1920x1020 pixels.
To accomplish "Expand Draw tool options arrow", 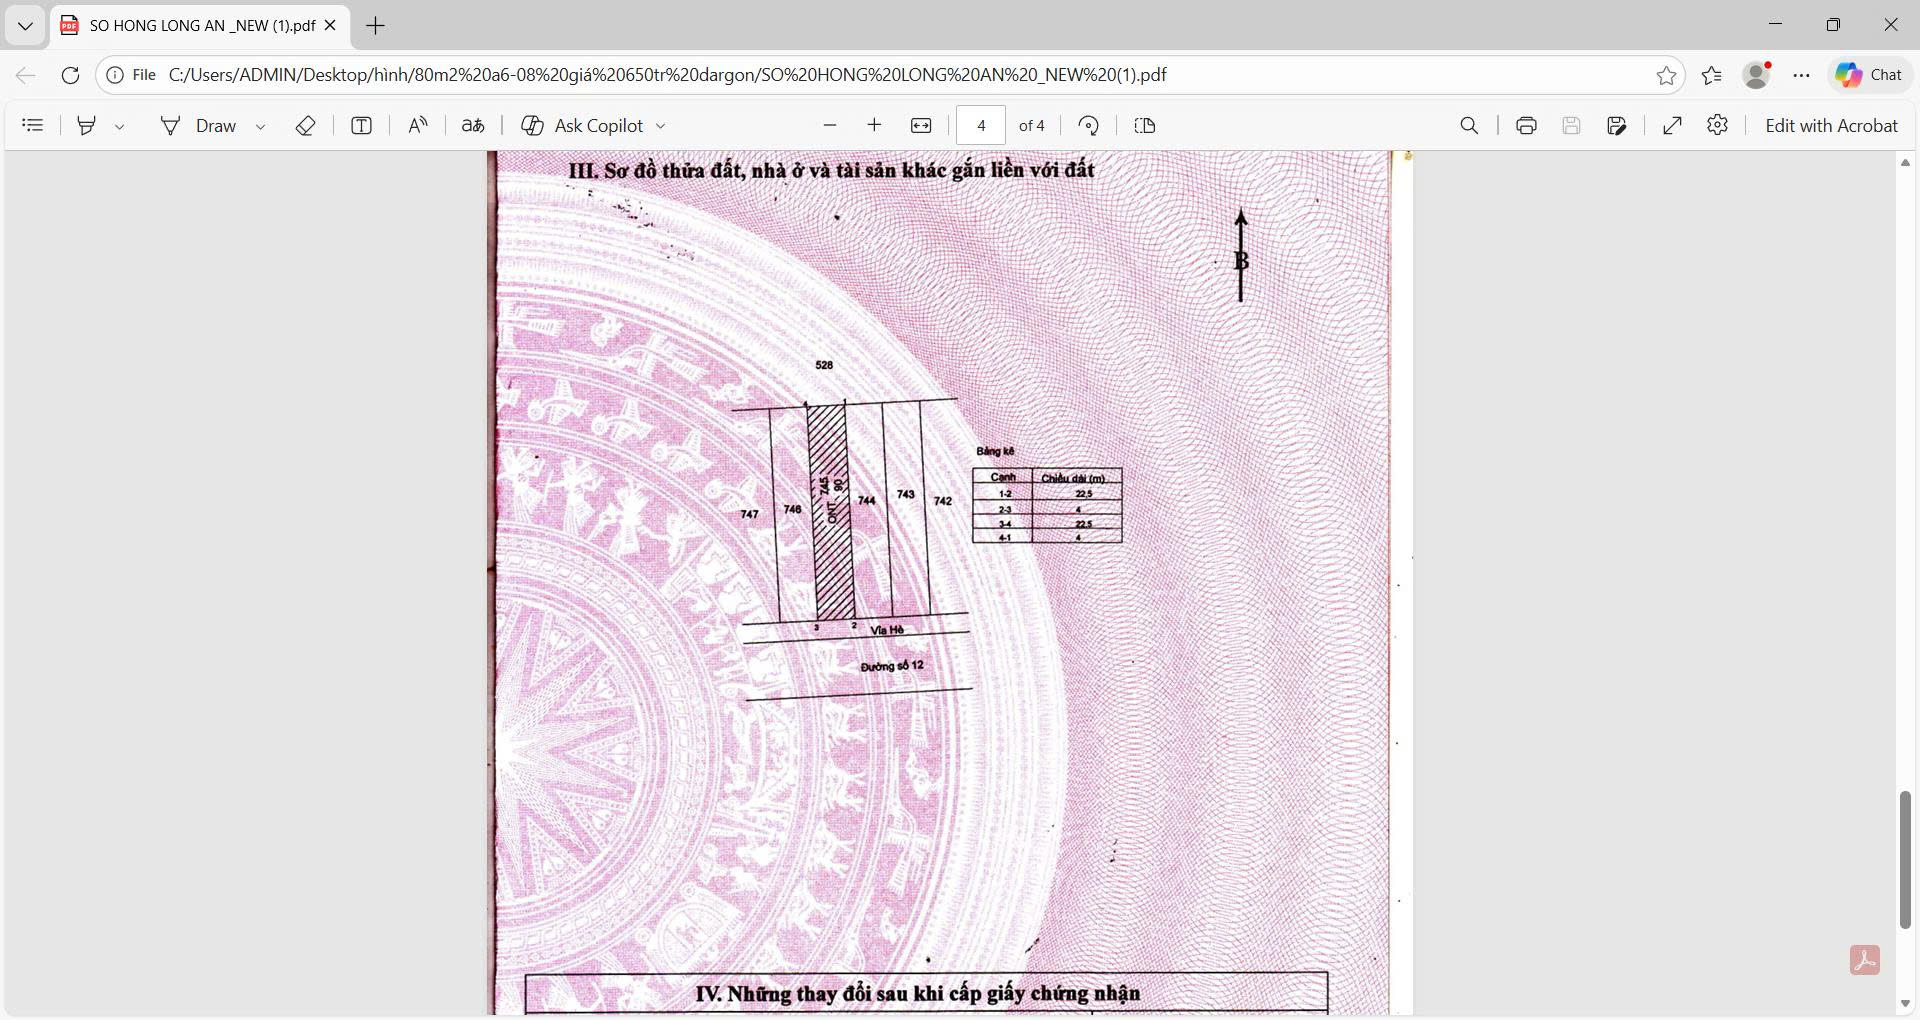I will click(261, 127).
